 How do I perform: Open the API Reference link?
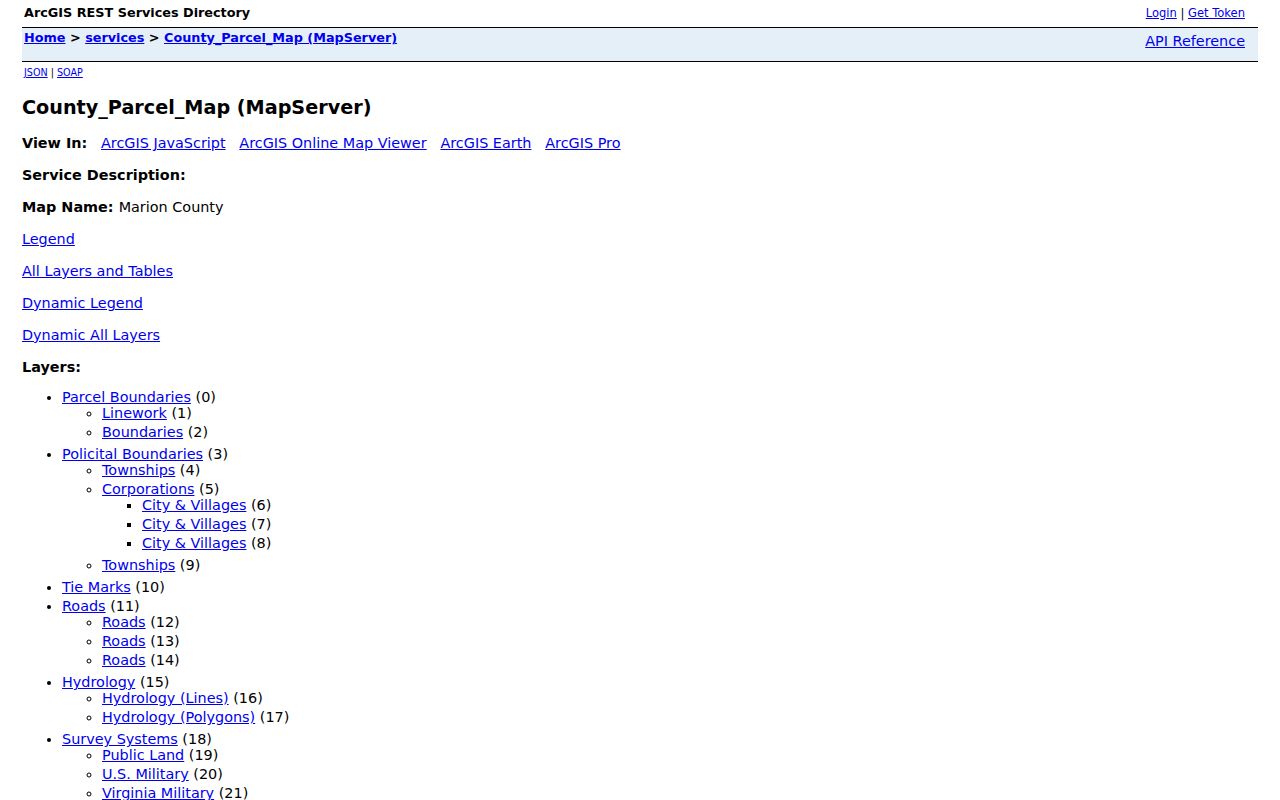pyautogui.click(x=1195, y=41)
